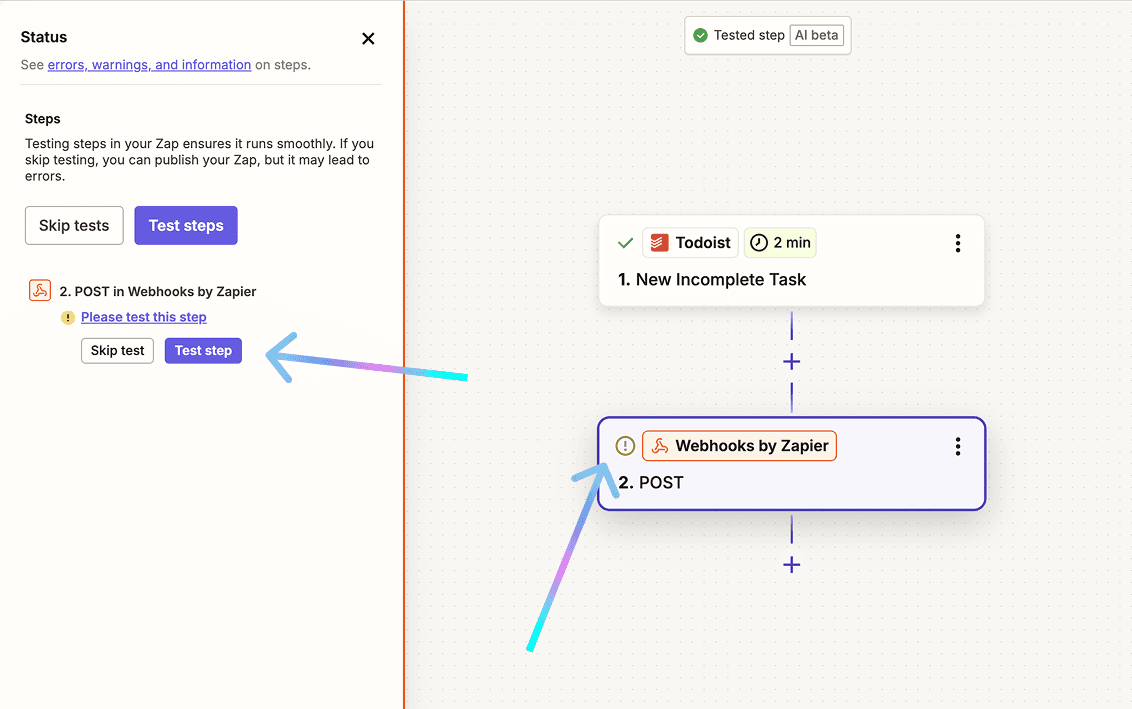This screenshot has height=709, width=1132.
Task: Run all tests with Test steps
Action: pyautogui.click(x=186, y=225)
